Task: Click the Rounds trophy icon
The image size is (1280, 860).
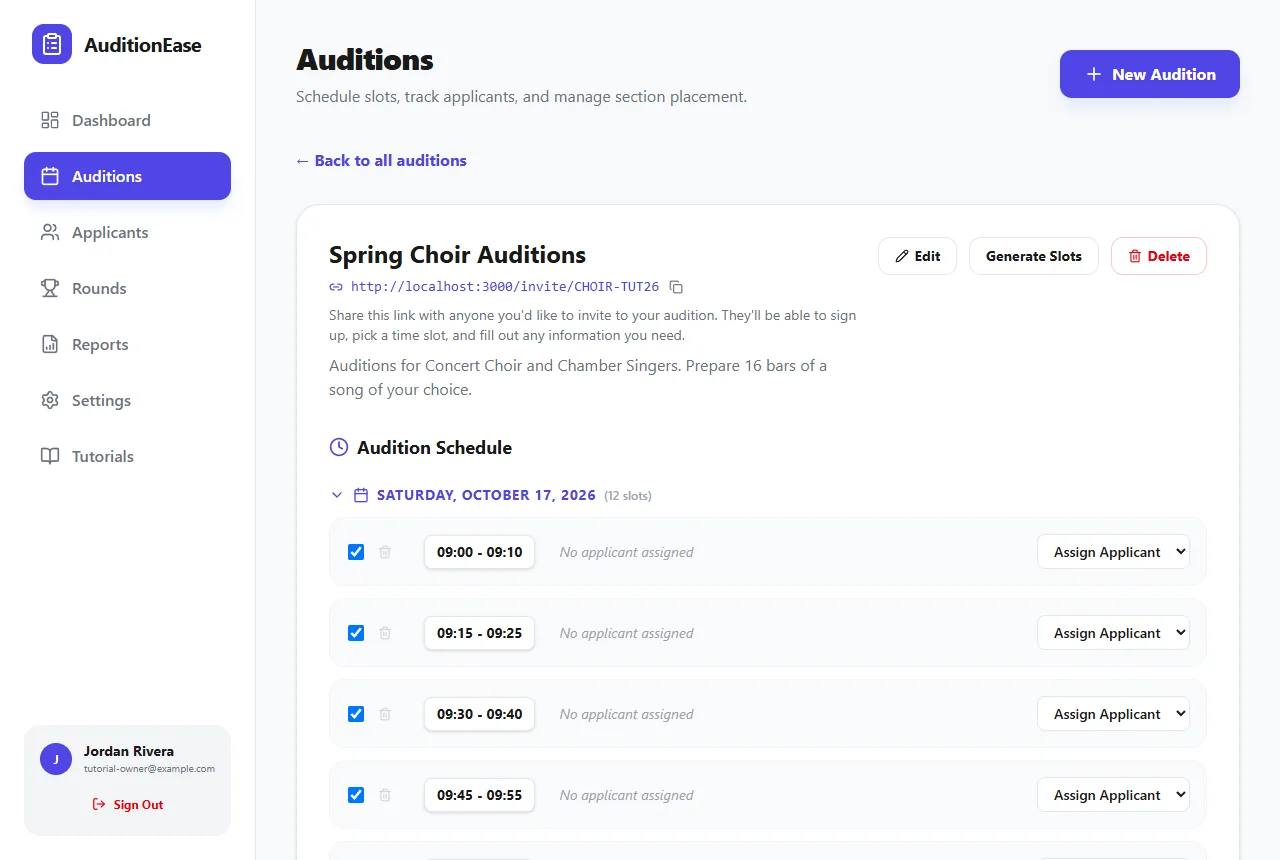Action: point(50,288)
